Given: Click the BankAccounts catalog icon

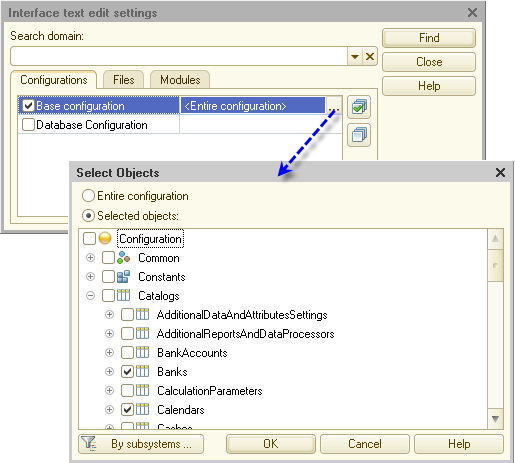Looking at the screenshot, I should pos(143,353).
